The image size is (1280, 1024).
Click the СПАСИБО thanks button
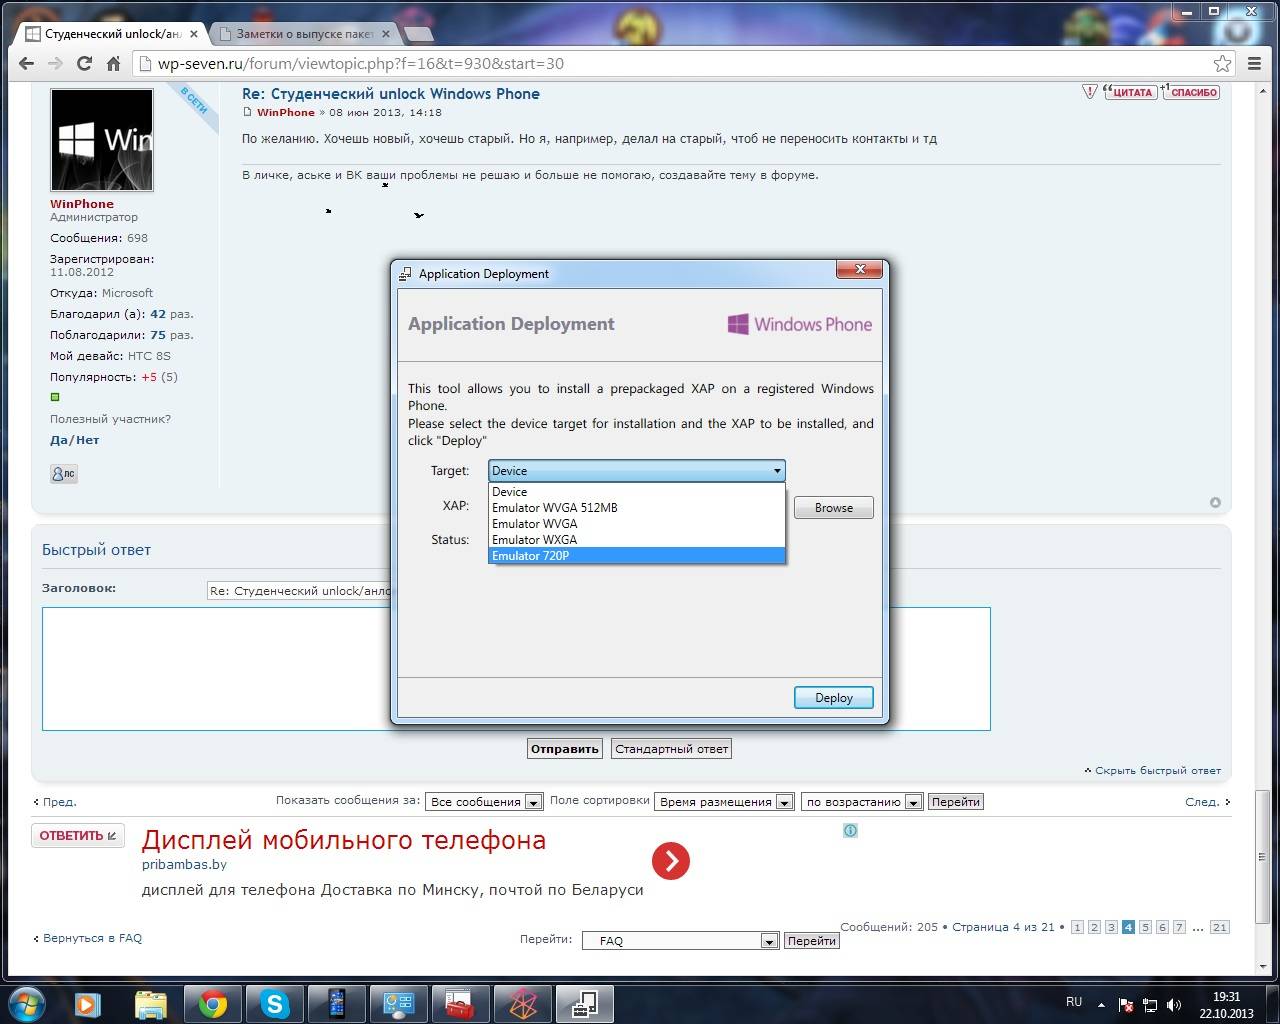(x=1190, y=92)
